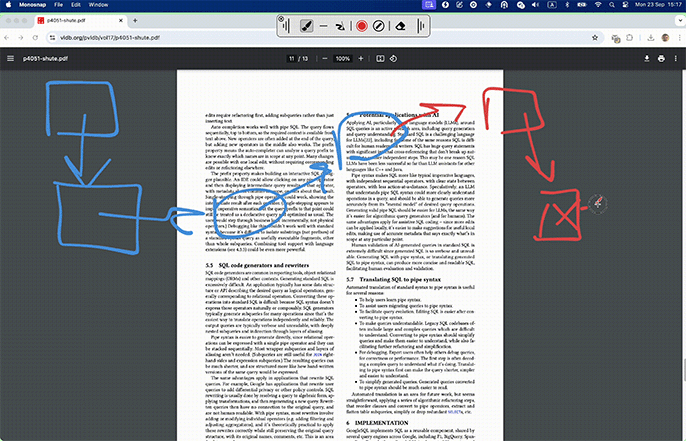Click the PDF page number field
The height and width of the screenshot is (441, 686).
tap(290, 59)
